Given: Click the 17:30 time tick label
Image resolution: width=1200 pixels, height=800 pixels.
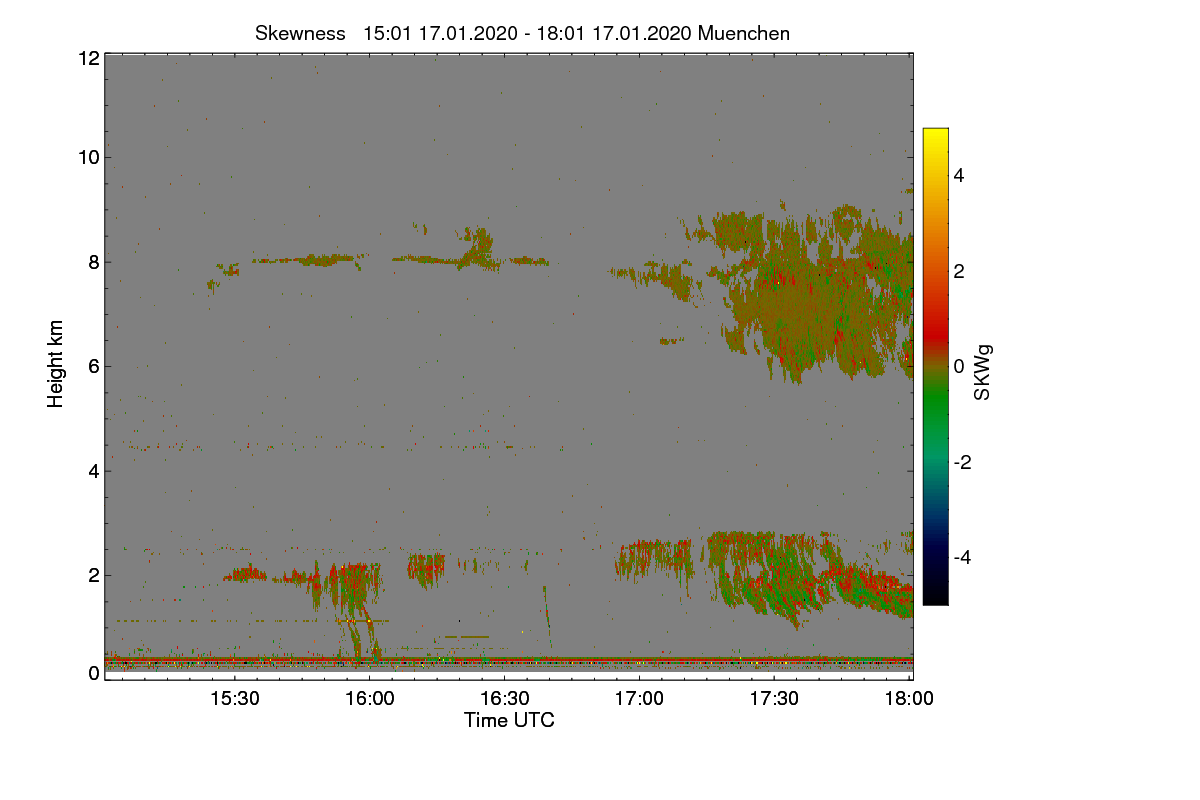Looking at the screenshot, I should [x=774, y=700].
